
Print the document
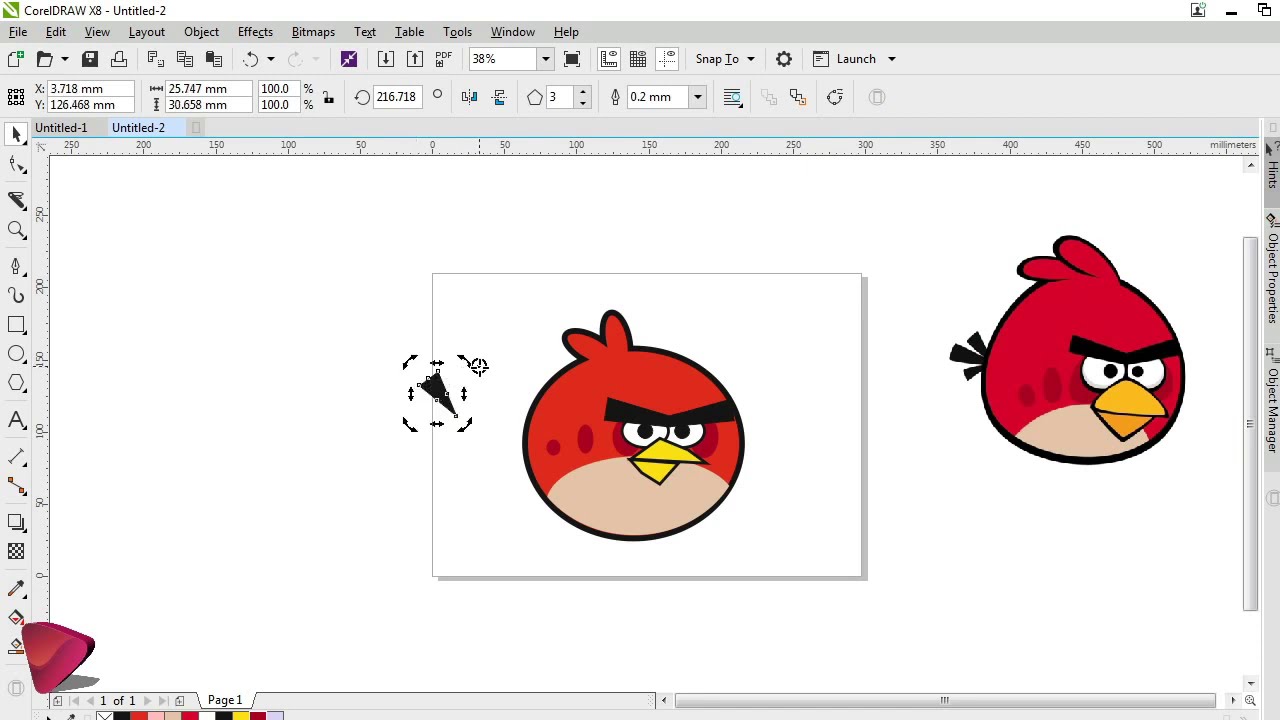point(119,59)
